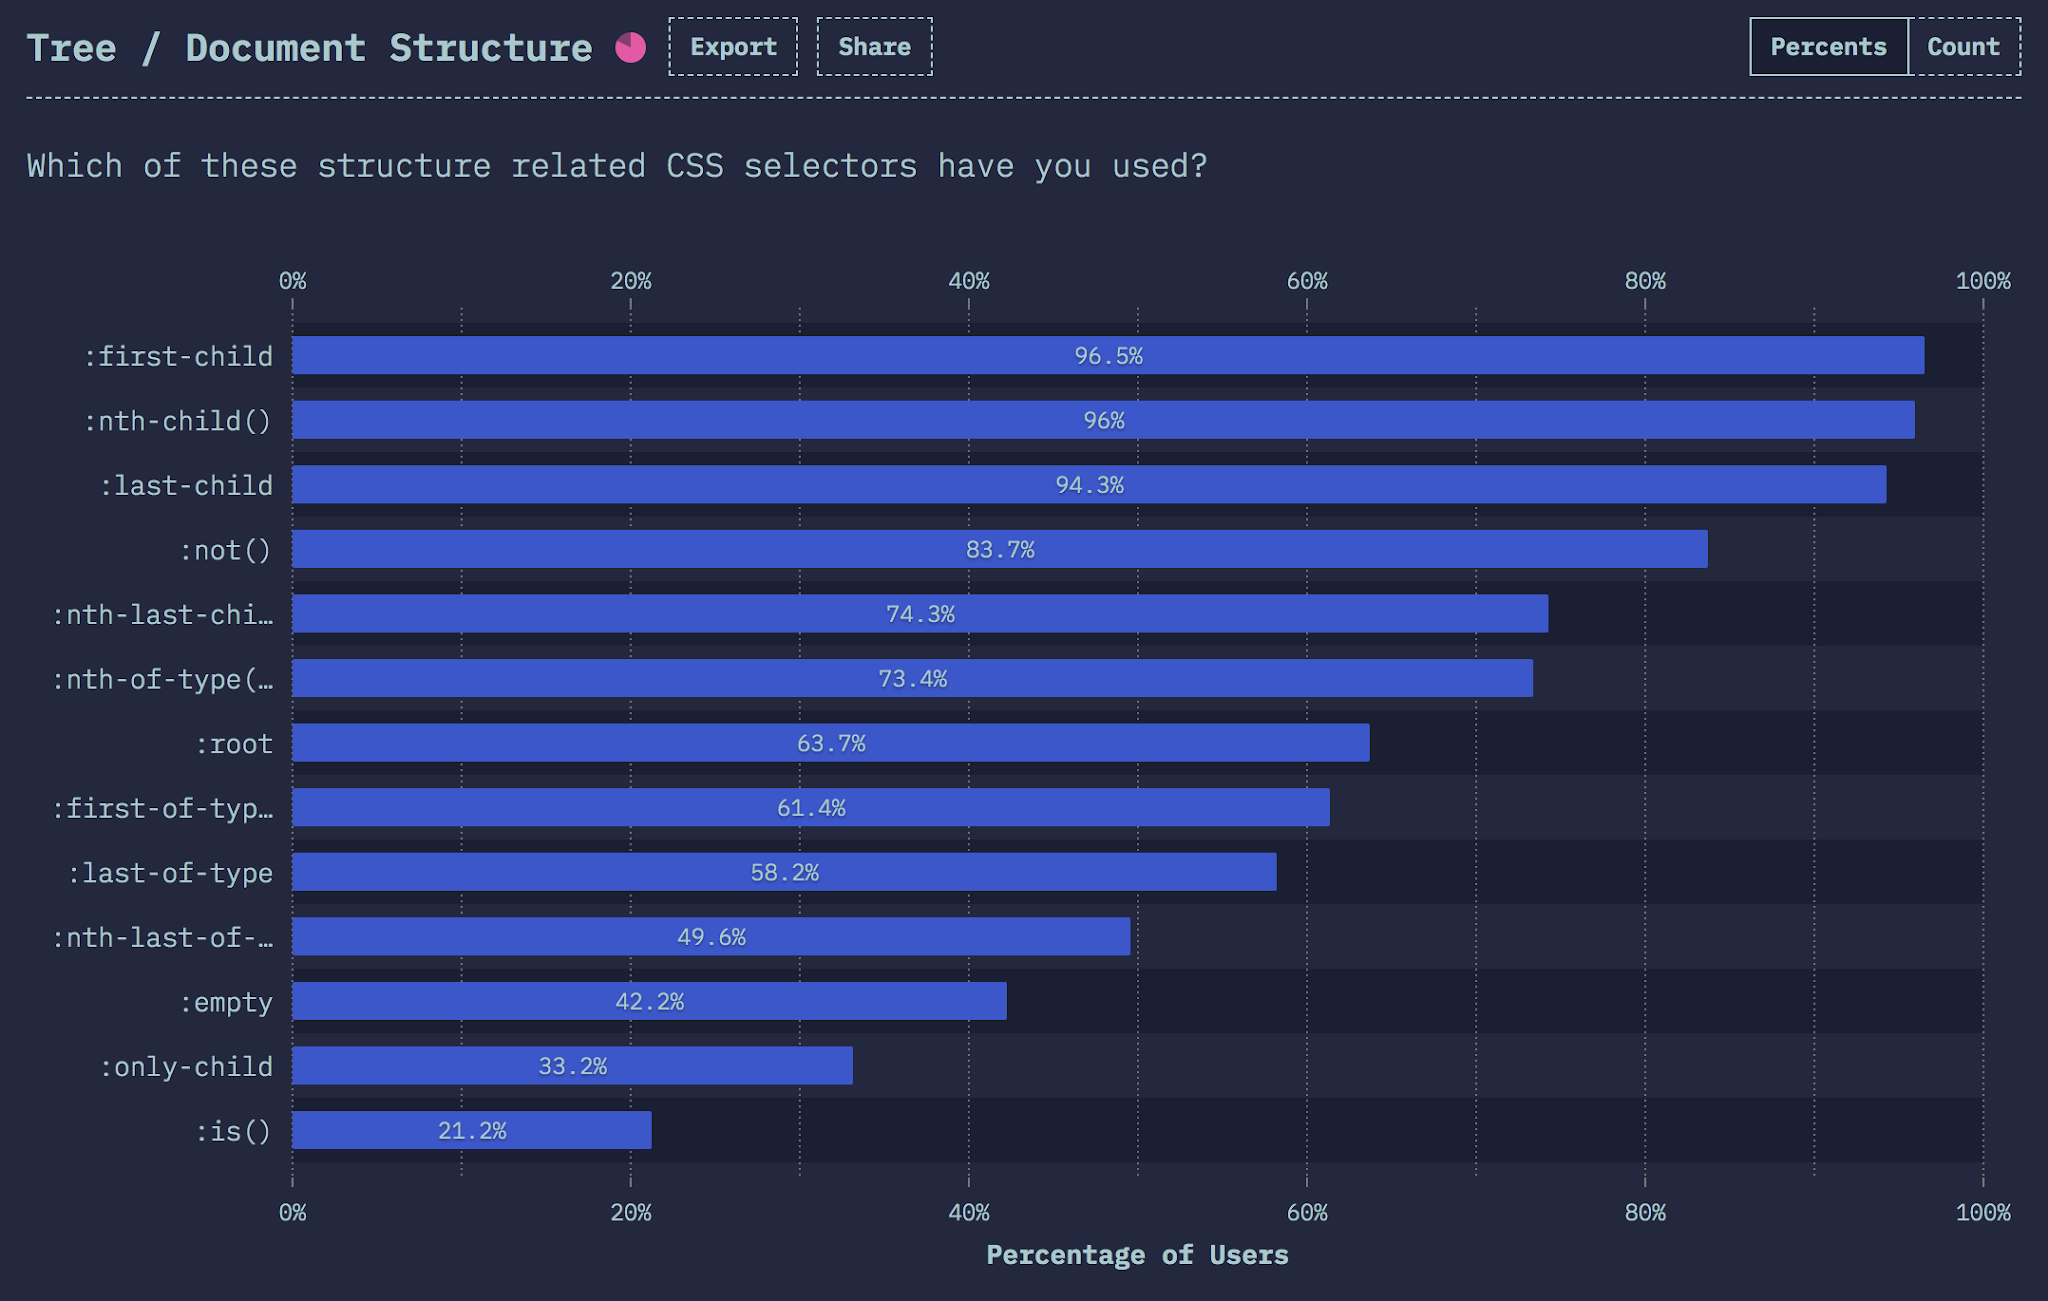
Task: Select the :nth-child() 96% bar
Action: 1103,420
